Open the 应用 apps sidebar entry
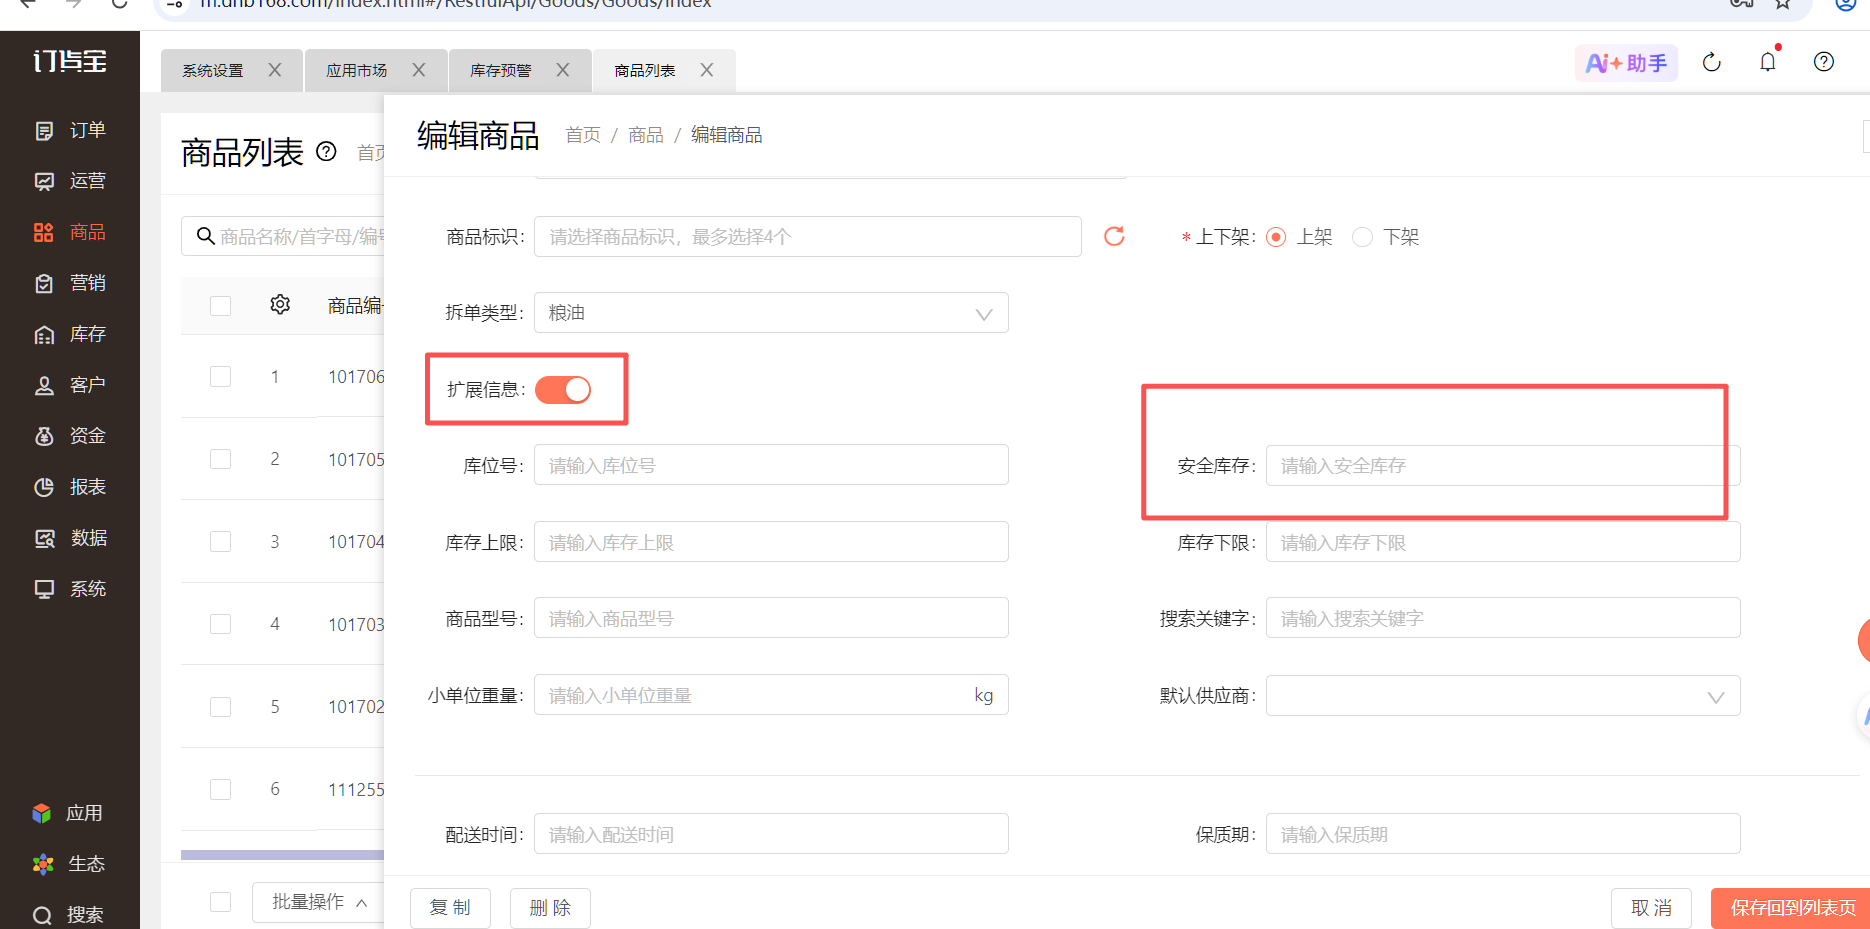This screenshot has width=1870, height=929. (x=67, y=813)
